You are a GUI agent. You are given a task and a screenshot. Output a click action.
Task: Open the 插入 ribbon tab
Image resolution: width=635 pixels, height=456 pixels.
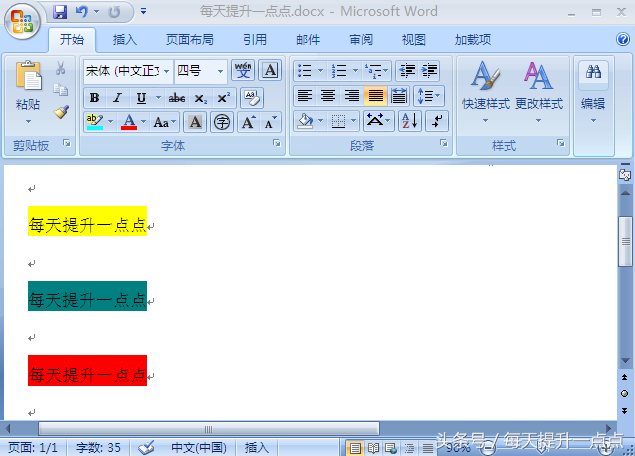(x=125, y=40)
